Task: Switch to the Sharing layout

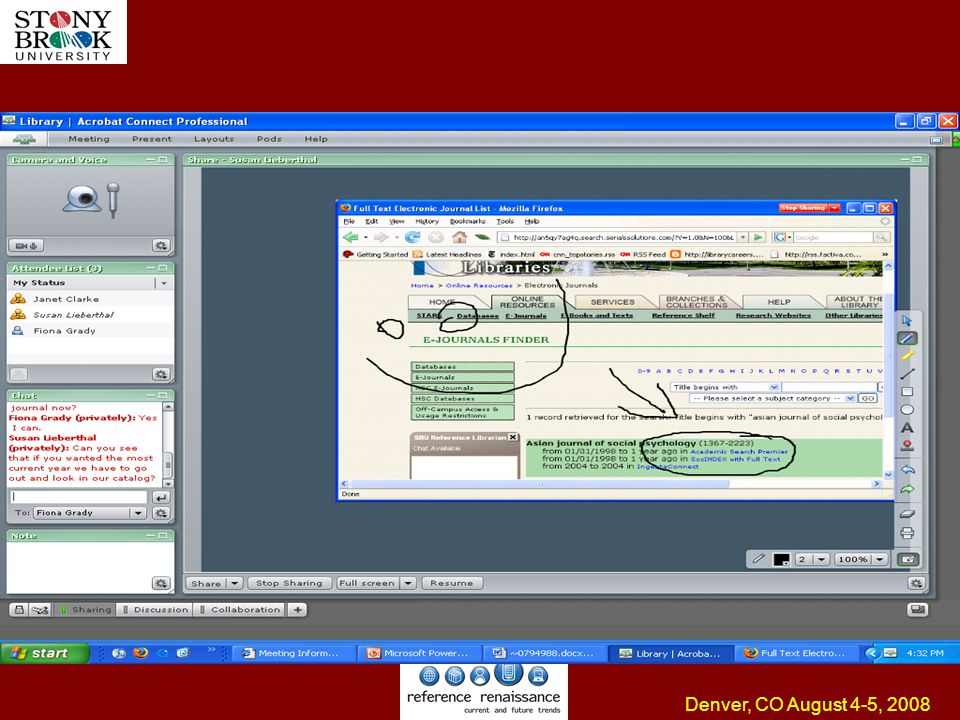Action: [x=85, y=610]
